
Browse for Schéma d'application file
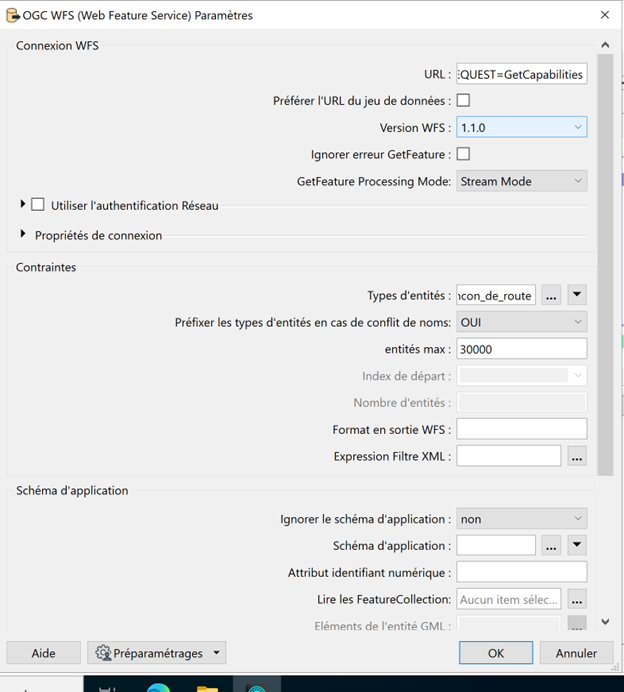coord(551,545)
